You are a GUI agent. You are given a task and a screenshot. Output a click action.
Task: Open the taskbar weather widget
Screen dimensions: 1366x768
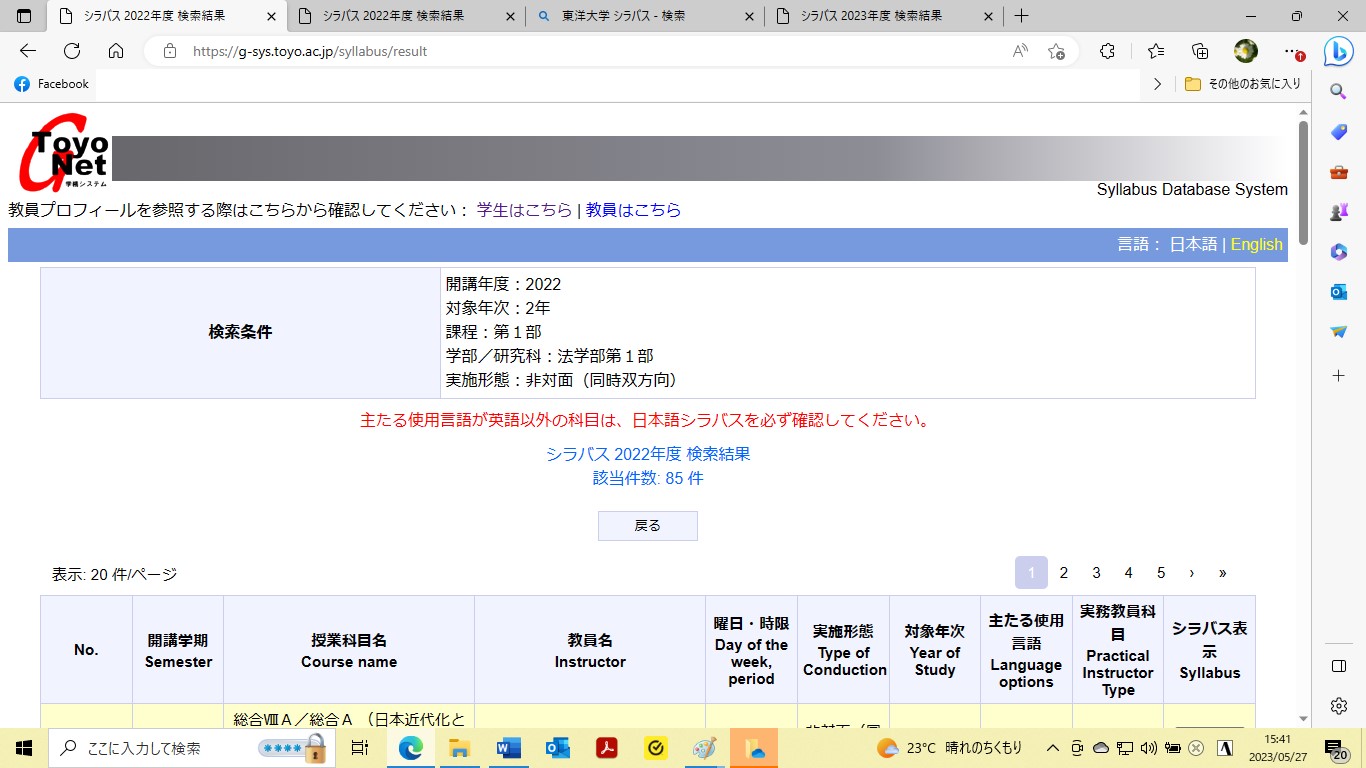pos(949,748)
